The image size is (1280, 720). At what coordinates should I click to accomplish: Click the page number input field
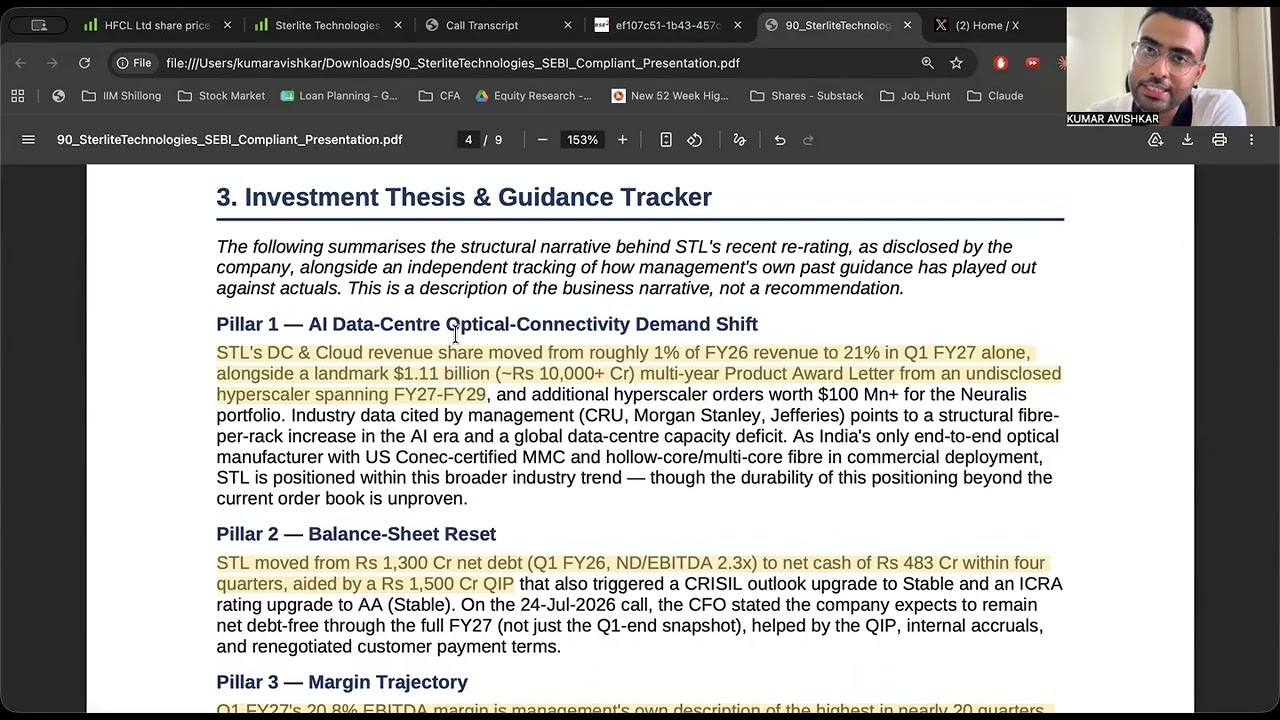tap(468, 140)
